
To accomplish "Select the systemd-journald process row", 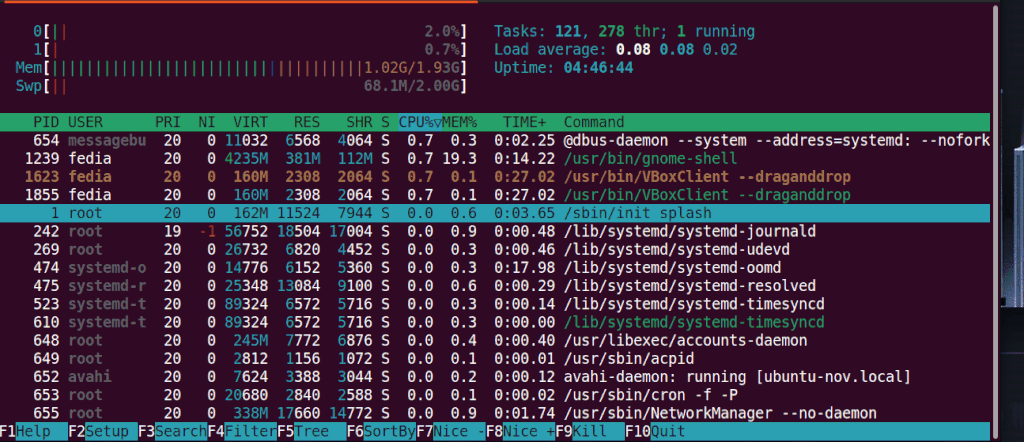I will coord(495,231).
